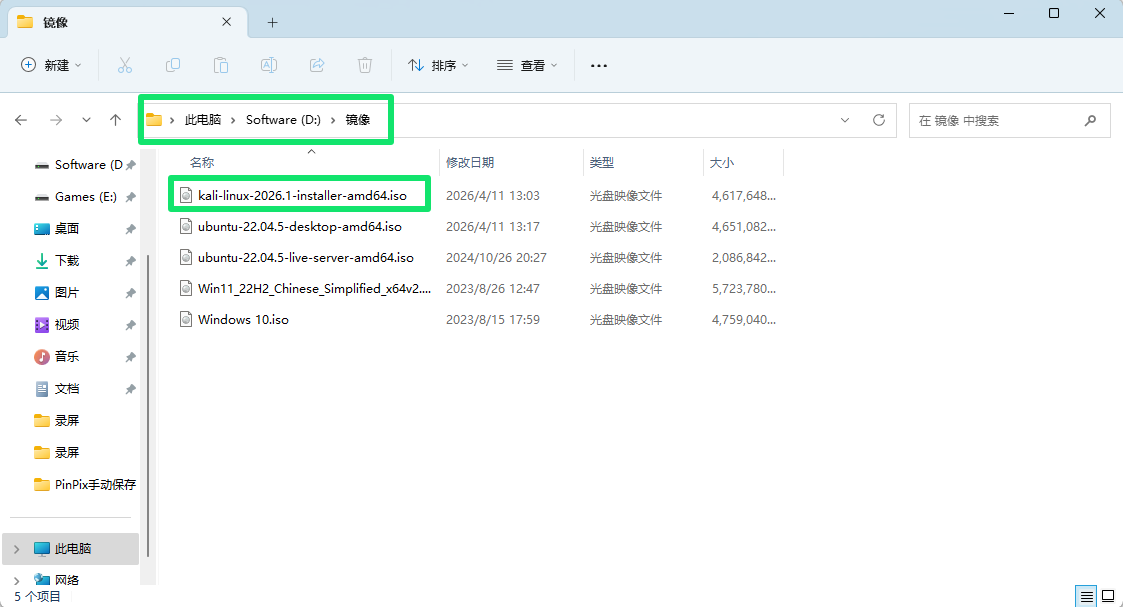Click the Cut scissors icon

(125, 65)
